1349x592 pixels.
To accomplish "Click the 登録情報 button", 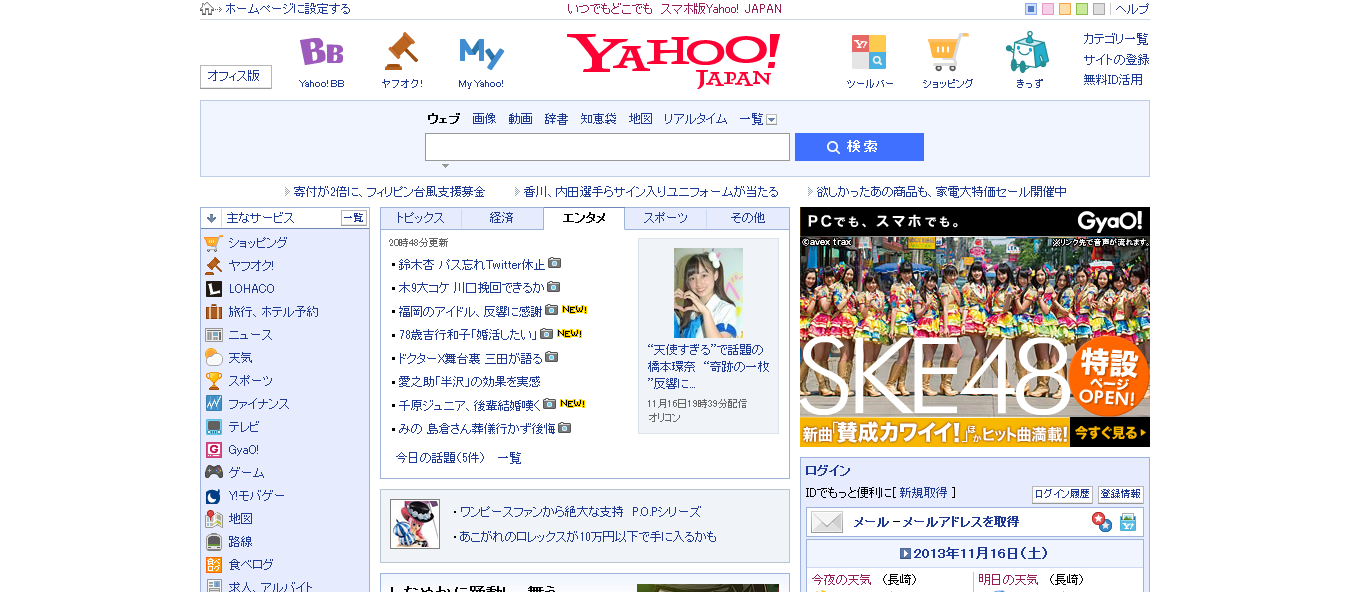I will point(1120,494).
